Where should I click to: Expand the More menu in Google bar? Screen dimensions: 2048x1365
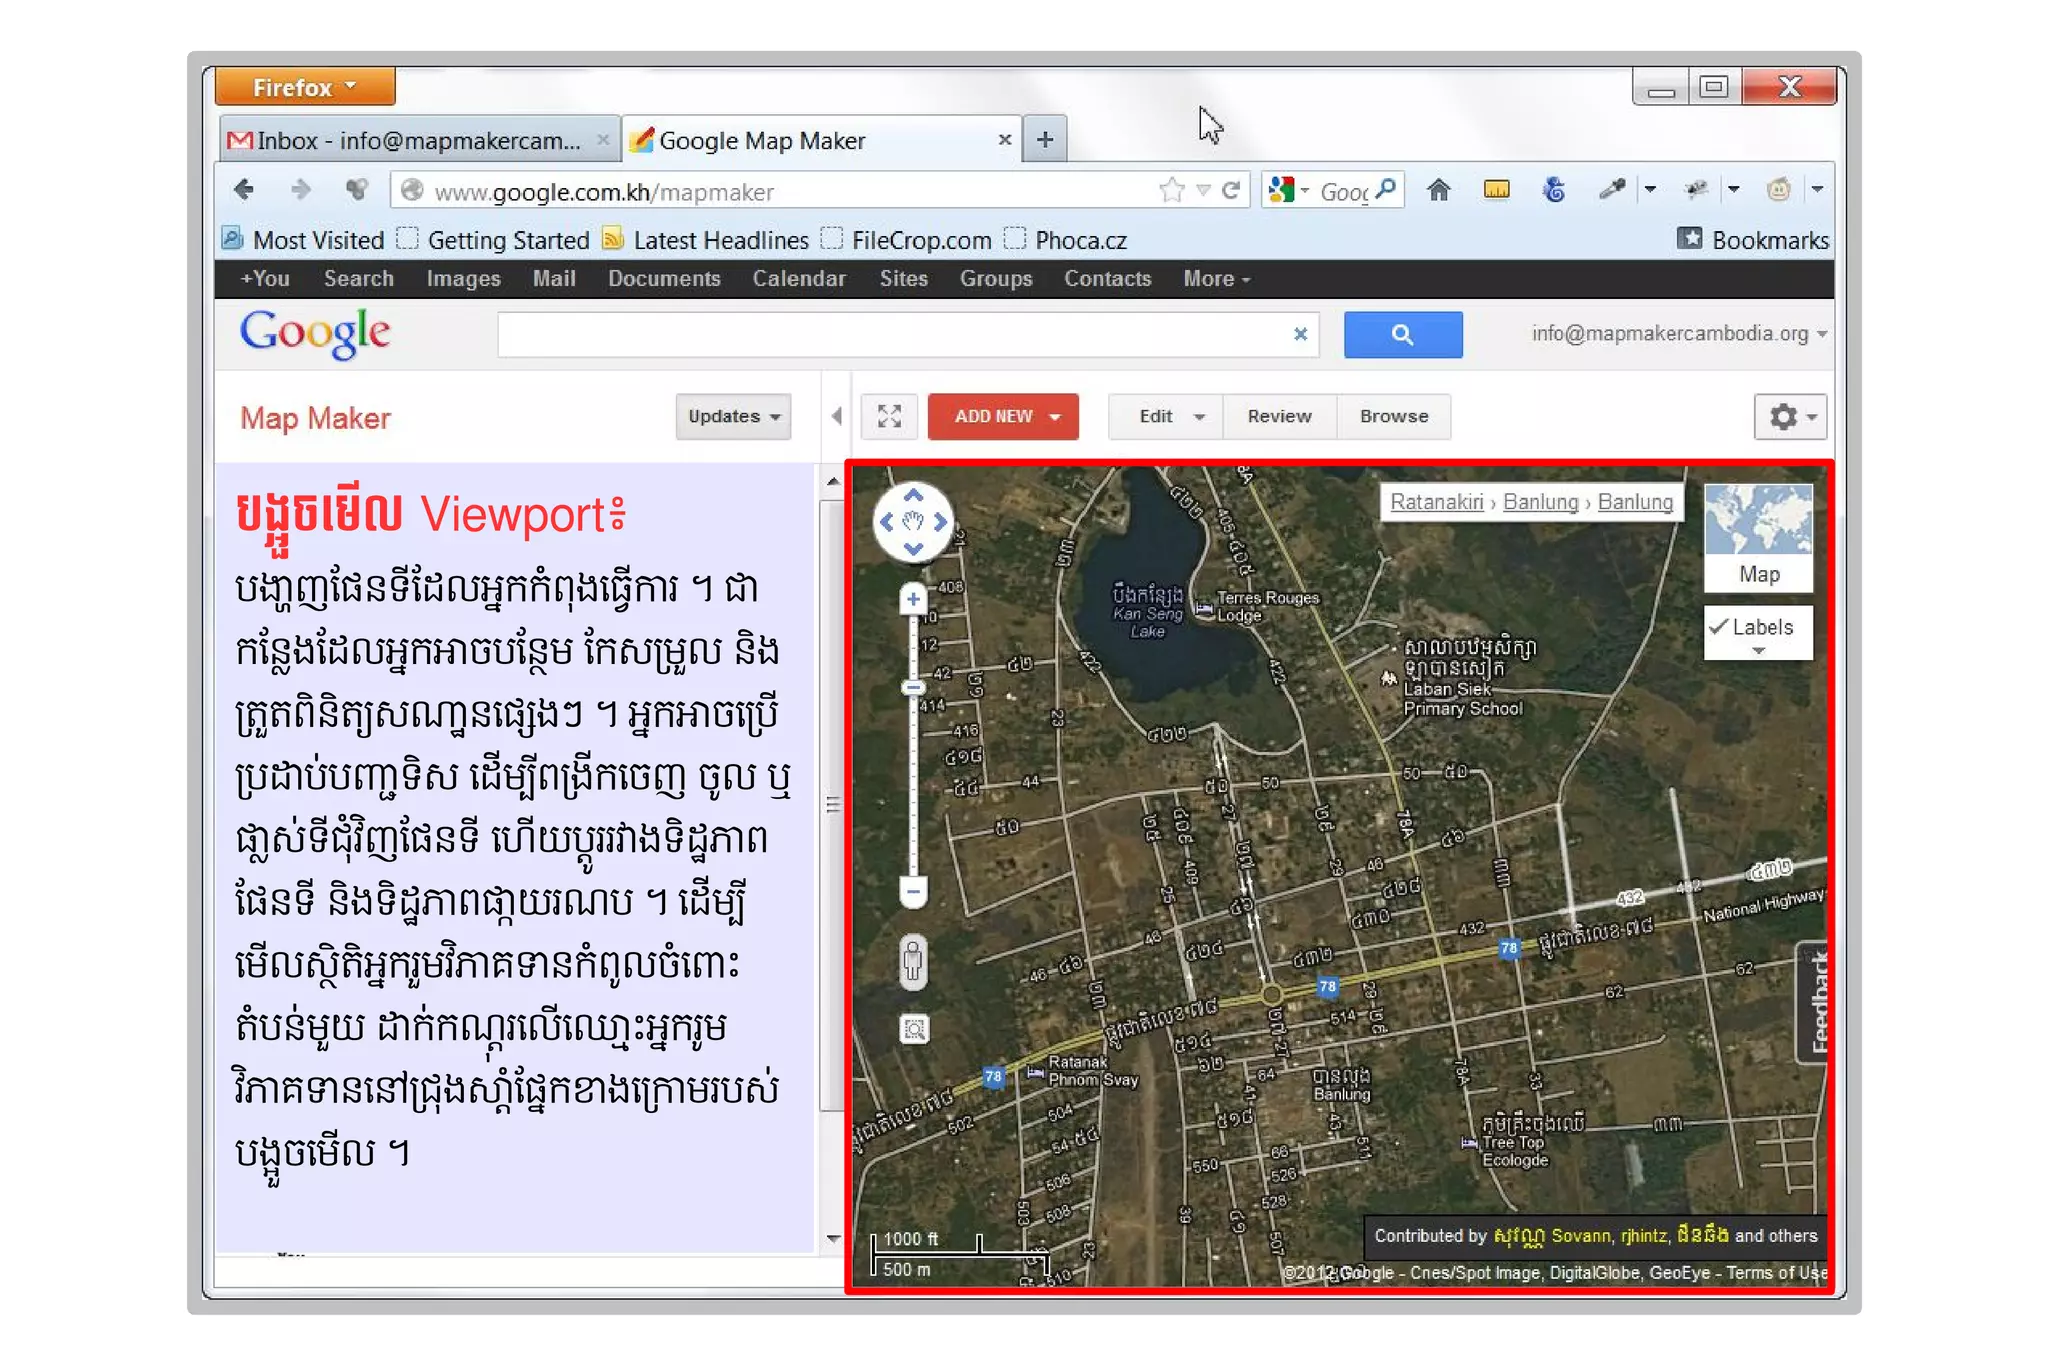click(x=1216, y=279)
